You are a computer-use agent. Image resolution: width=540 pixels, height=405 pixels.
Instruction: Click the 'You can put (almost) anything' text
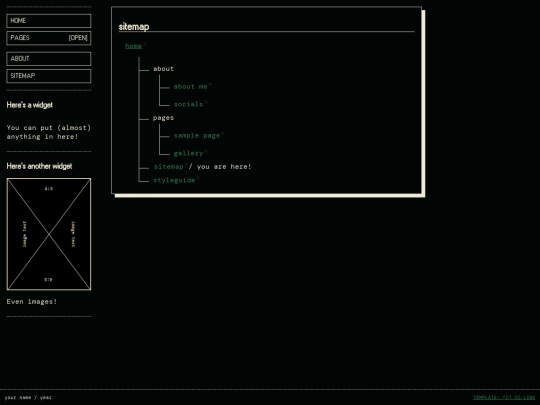[x=49, y=132]
